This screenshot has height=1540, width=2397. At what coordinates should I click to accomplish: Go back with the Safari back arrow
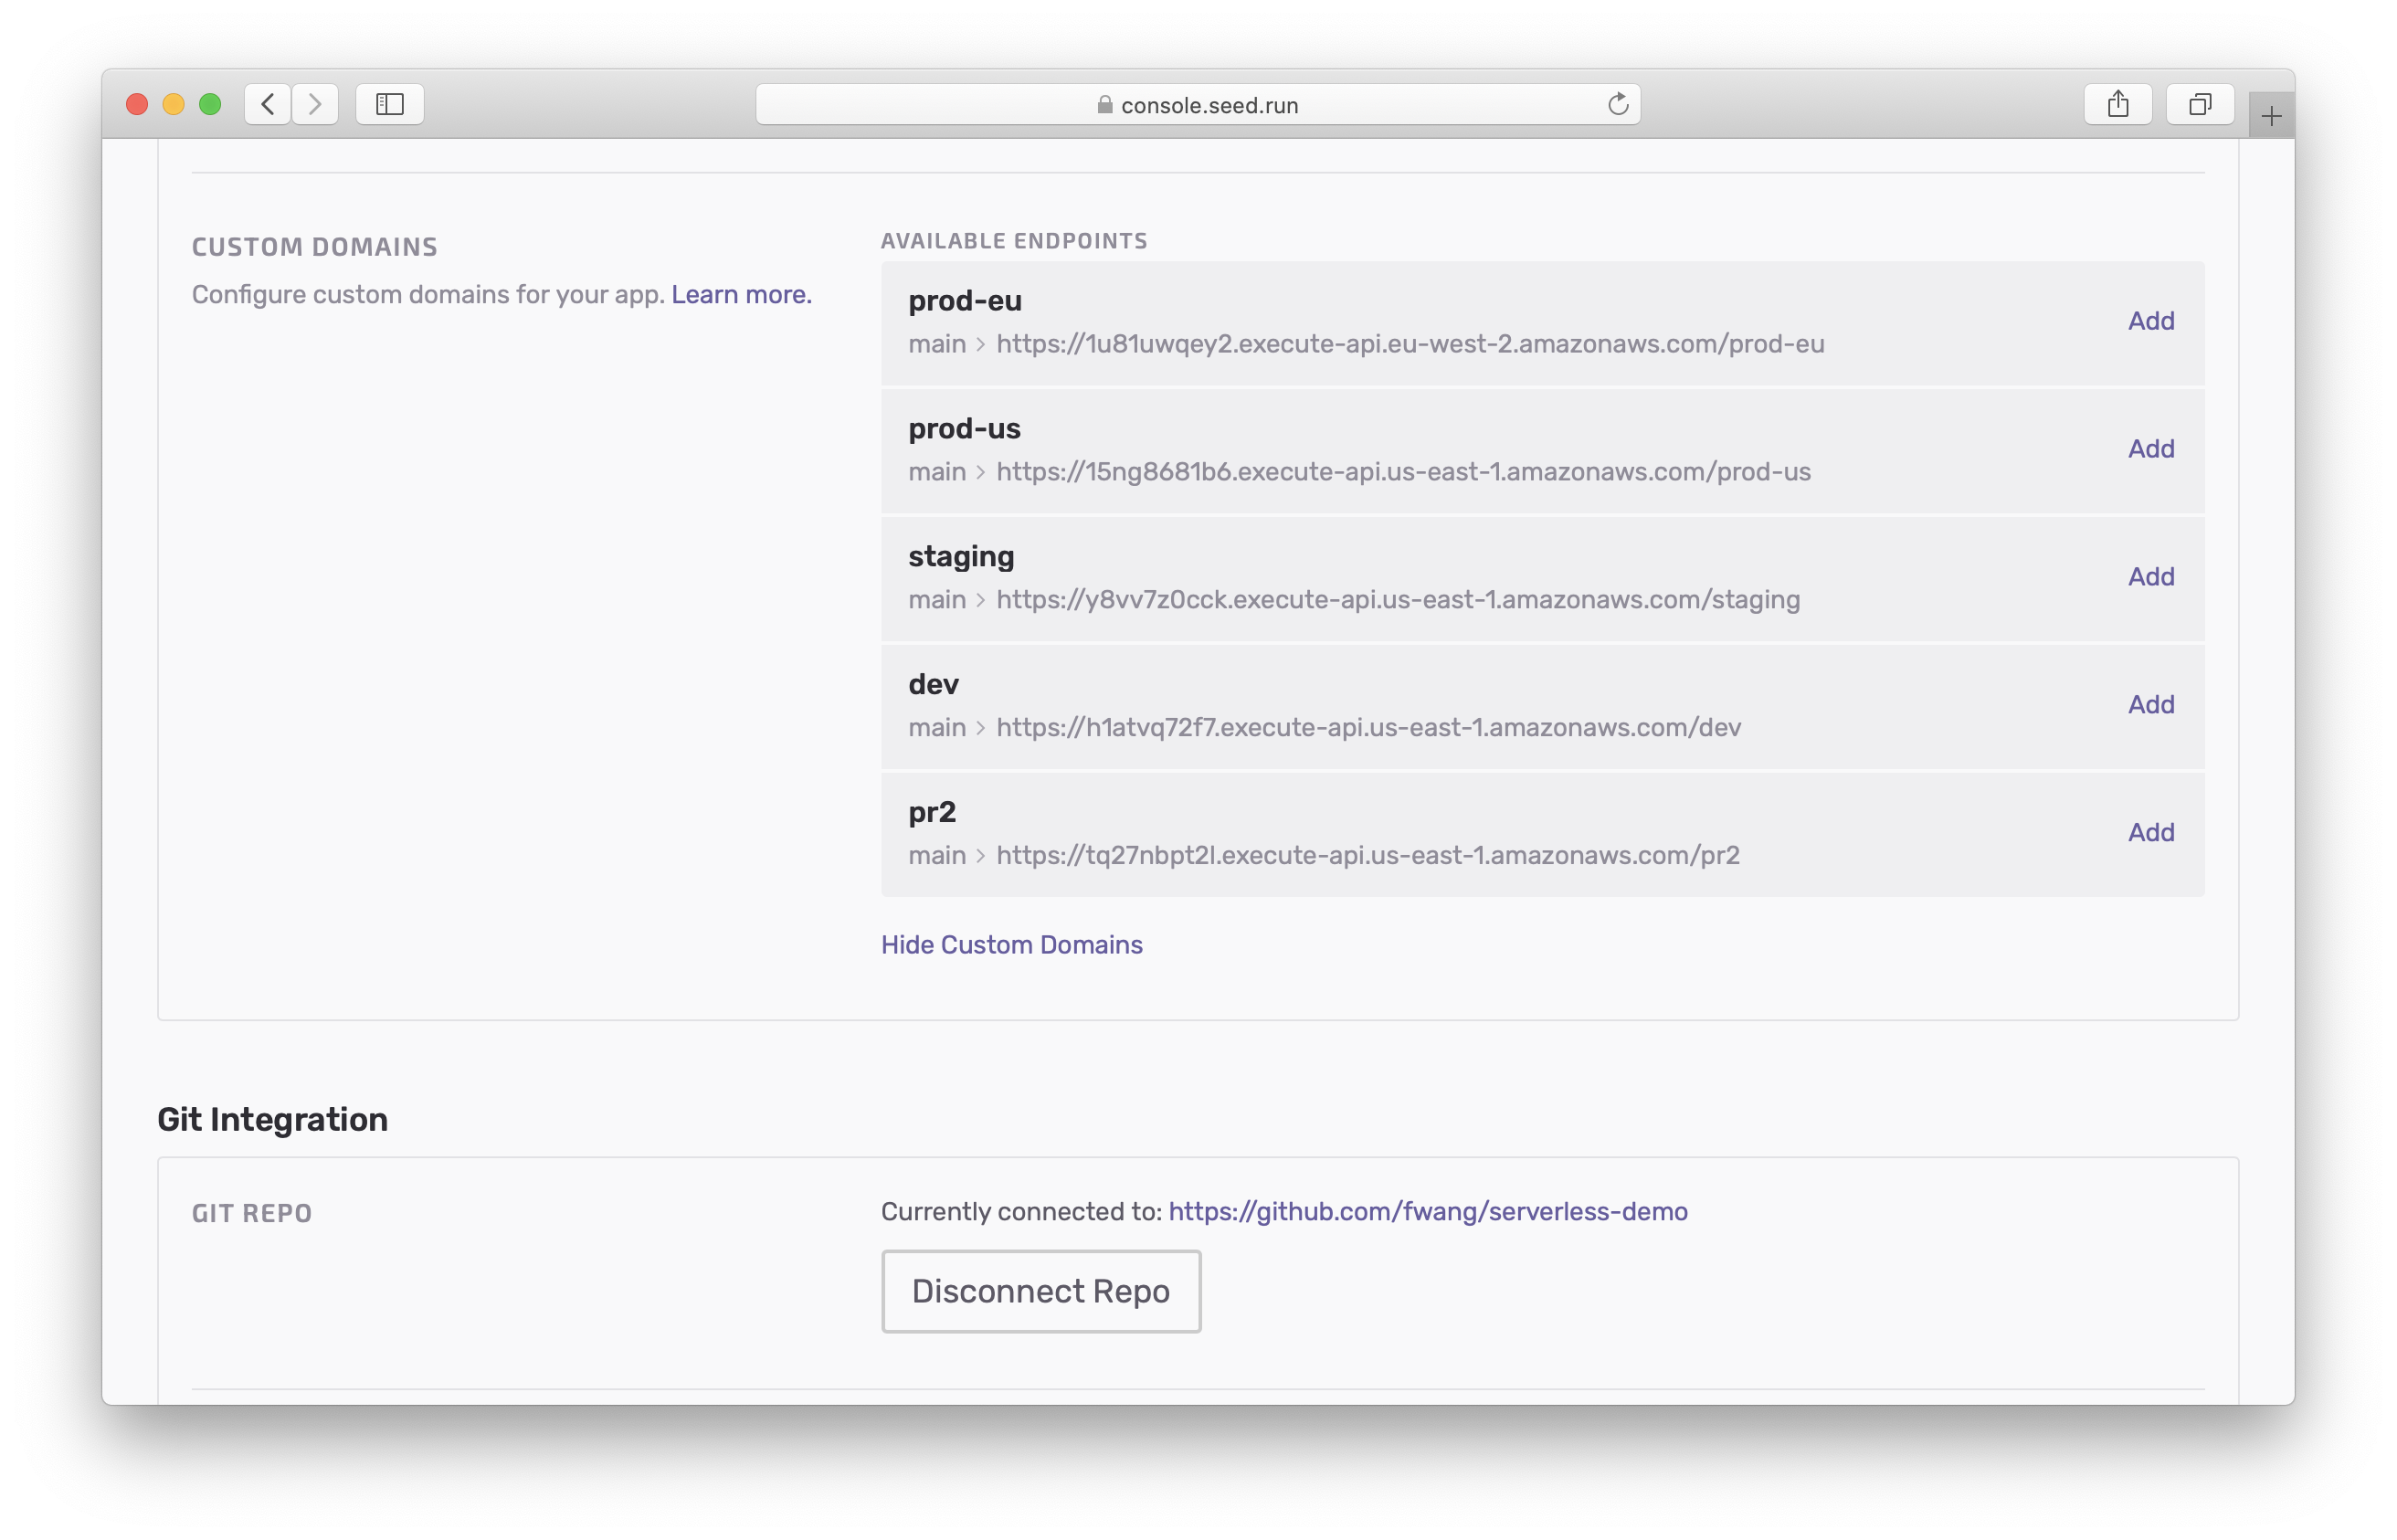pos(268,104)
